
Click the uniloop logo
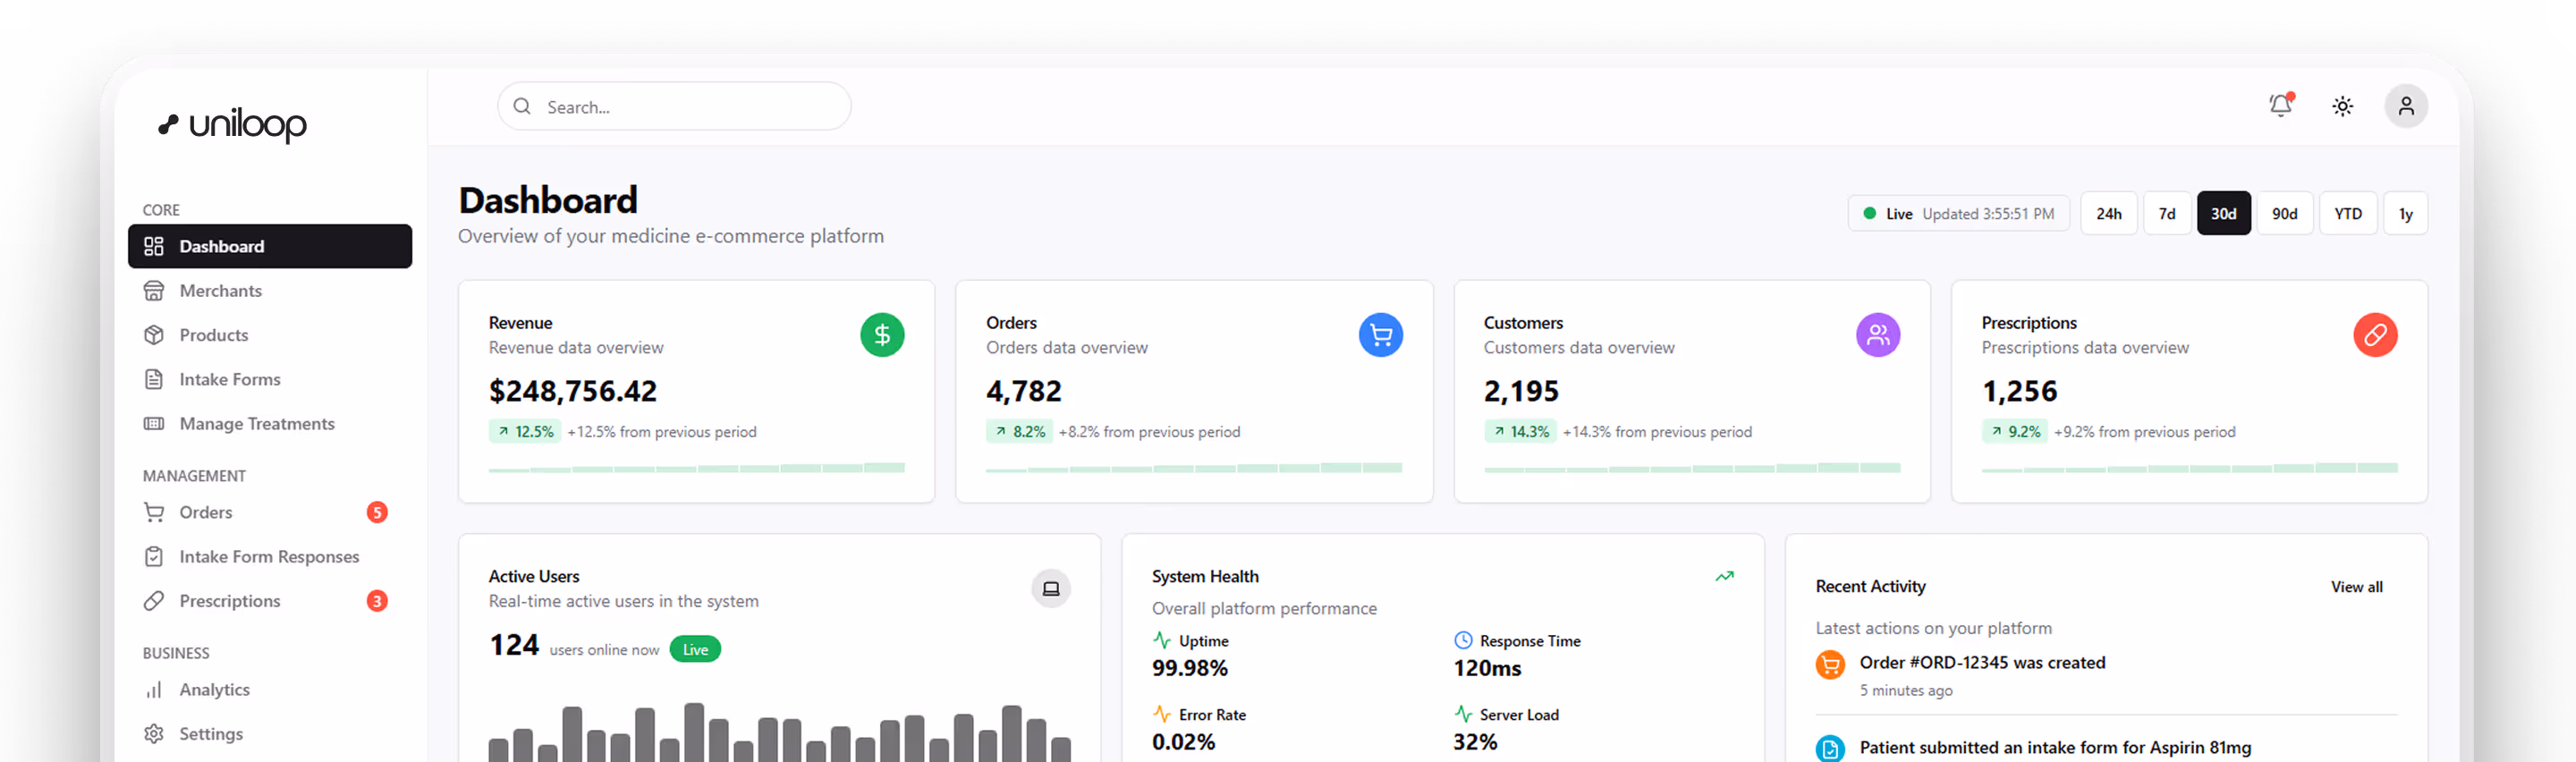(x=233, y=124)
